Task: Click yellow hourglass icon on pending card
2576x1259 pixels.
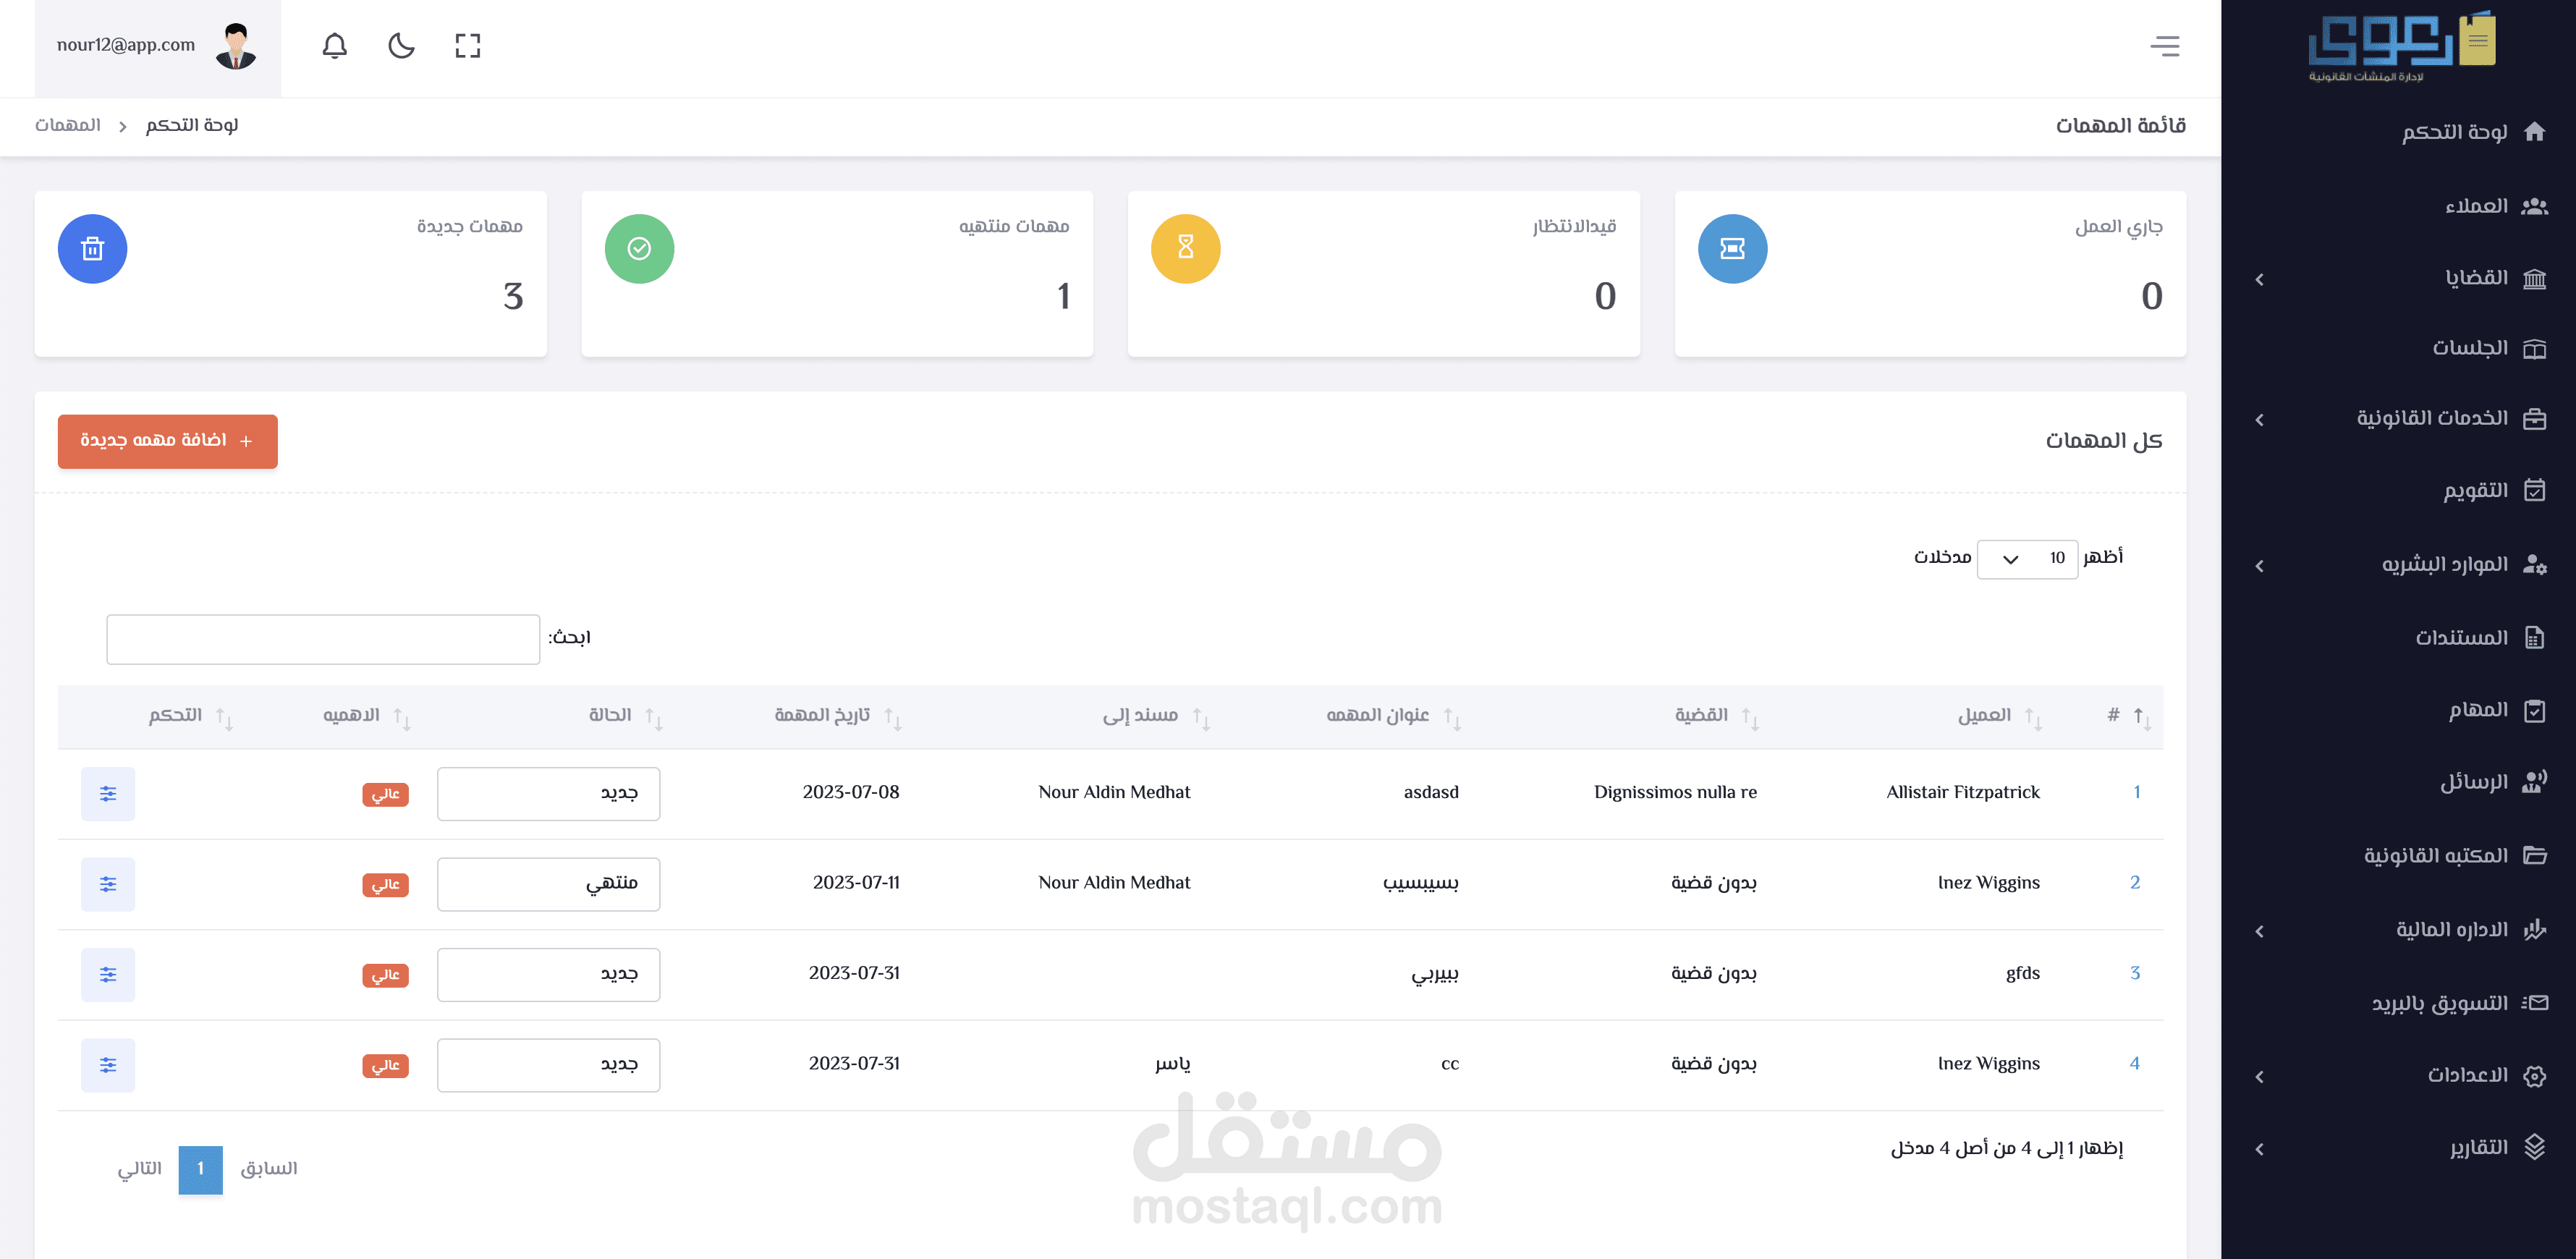Action: click(1185, 249)
